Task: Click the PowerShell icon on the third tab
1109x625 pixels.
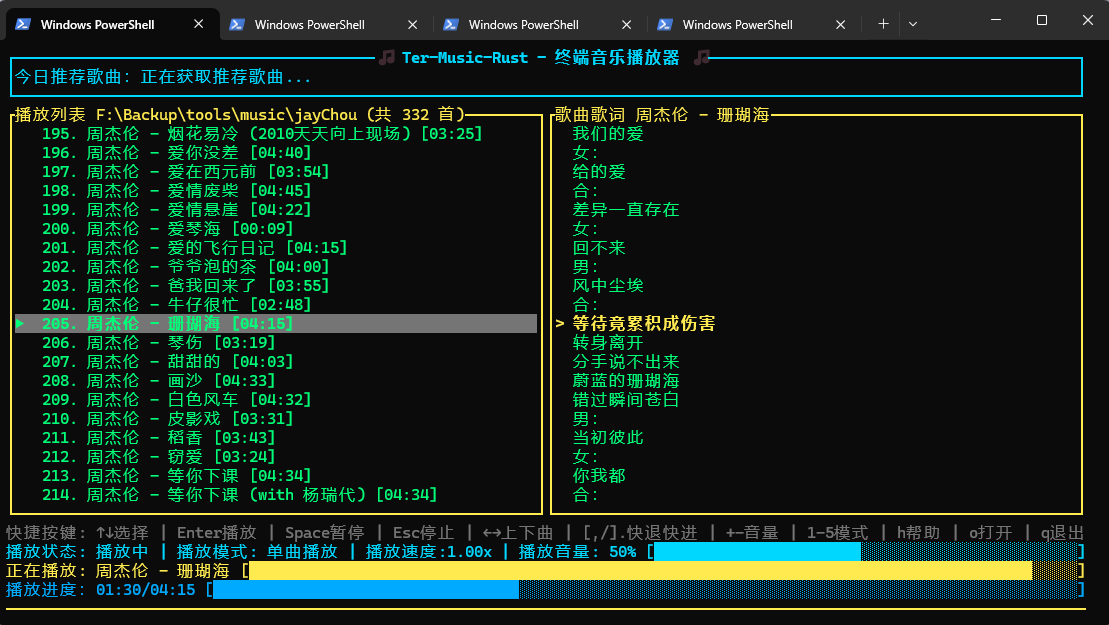Action: pos(451,25)
